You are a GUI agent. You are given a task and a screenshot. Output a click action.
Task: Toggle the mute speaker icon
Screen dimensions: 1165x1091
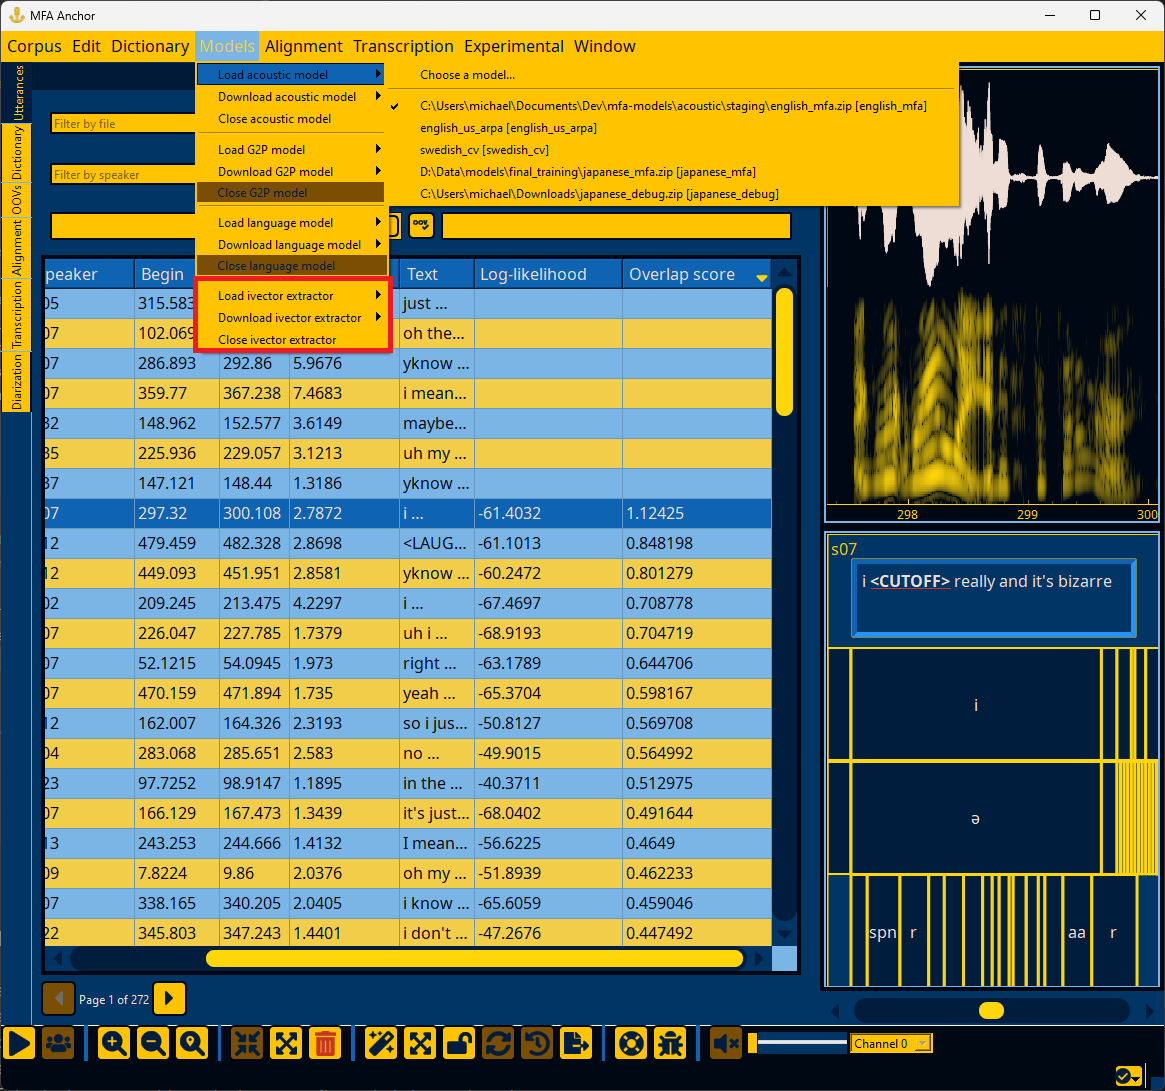coord(726,1044)
